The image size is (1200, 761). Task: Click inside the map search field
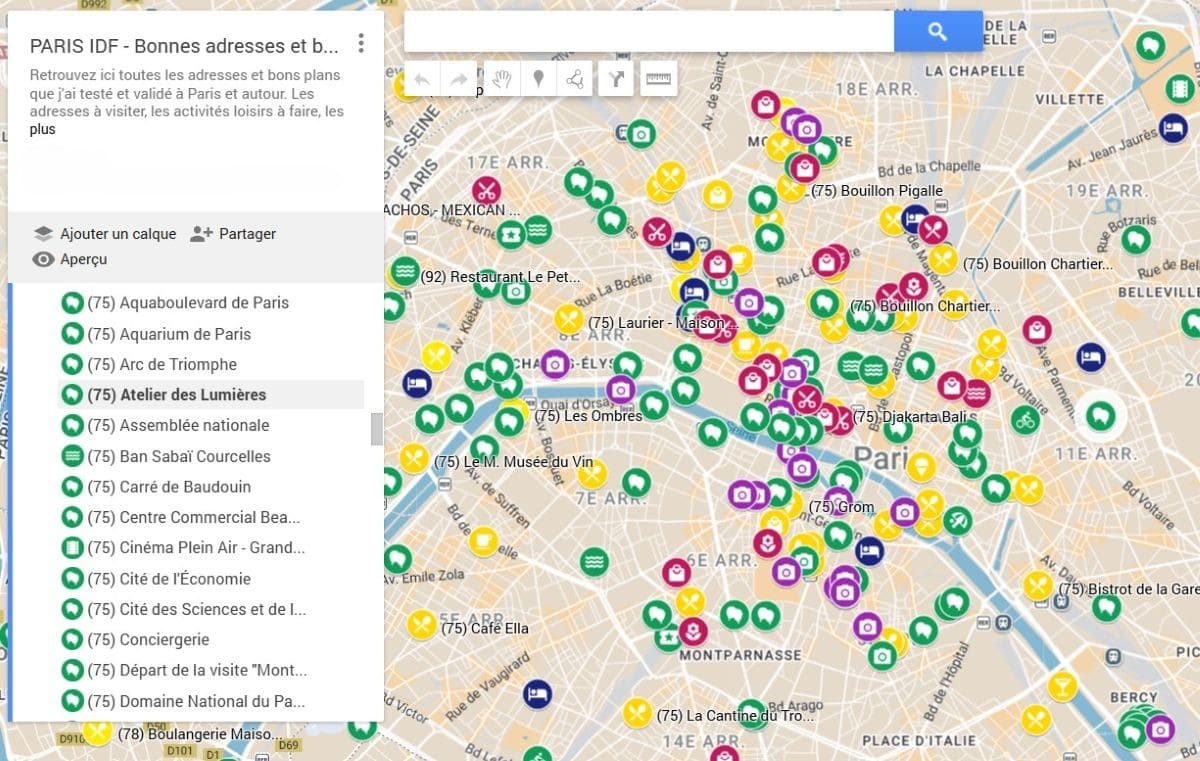click(648, 32)
